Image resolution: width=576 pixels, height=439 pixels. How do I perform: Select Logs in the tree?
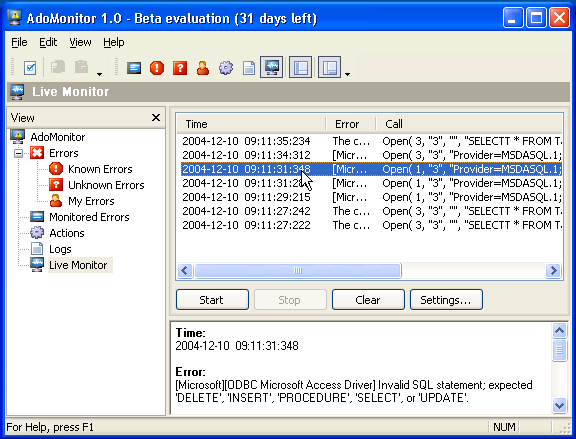tap(60, 249)
